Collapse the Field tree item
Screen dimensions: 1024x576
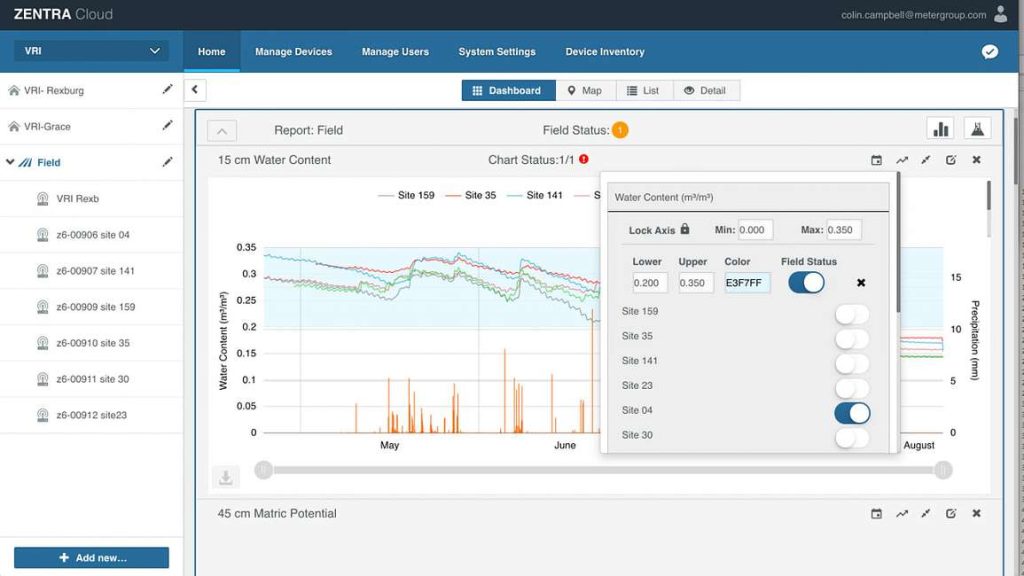coord(10,162)
